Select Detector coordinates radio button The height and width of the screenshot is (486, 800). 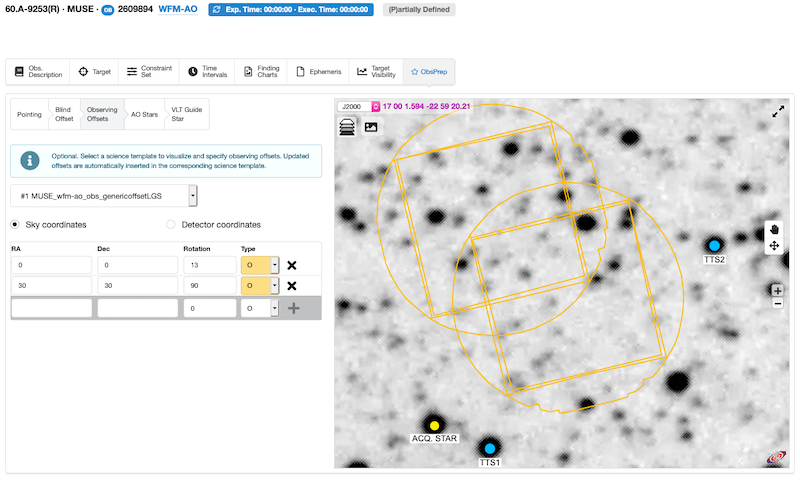pos(170,225)
